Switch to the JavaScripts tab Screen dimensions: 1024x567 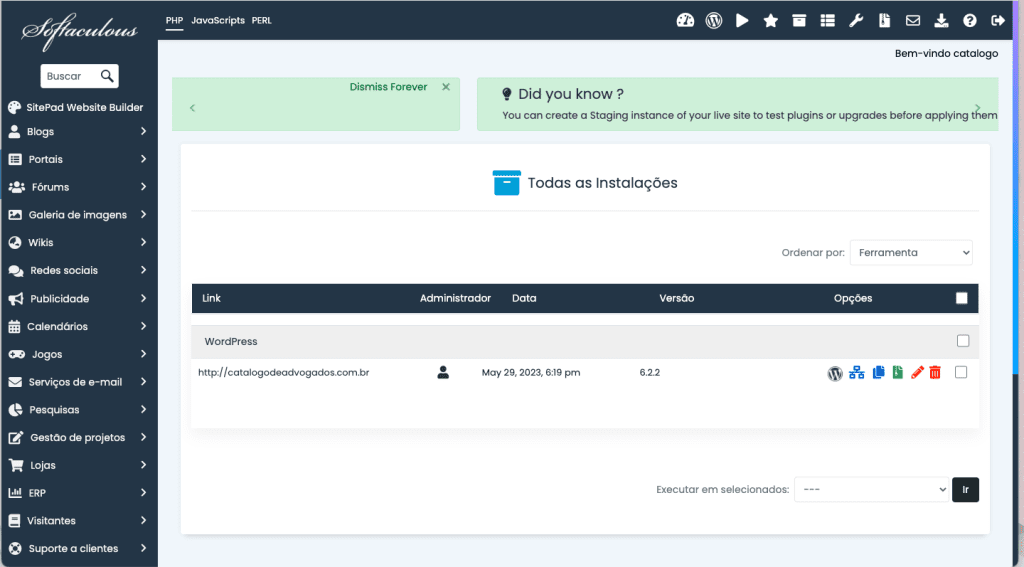[x=218, y=20]
